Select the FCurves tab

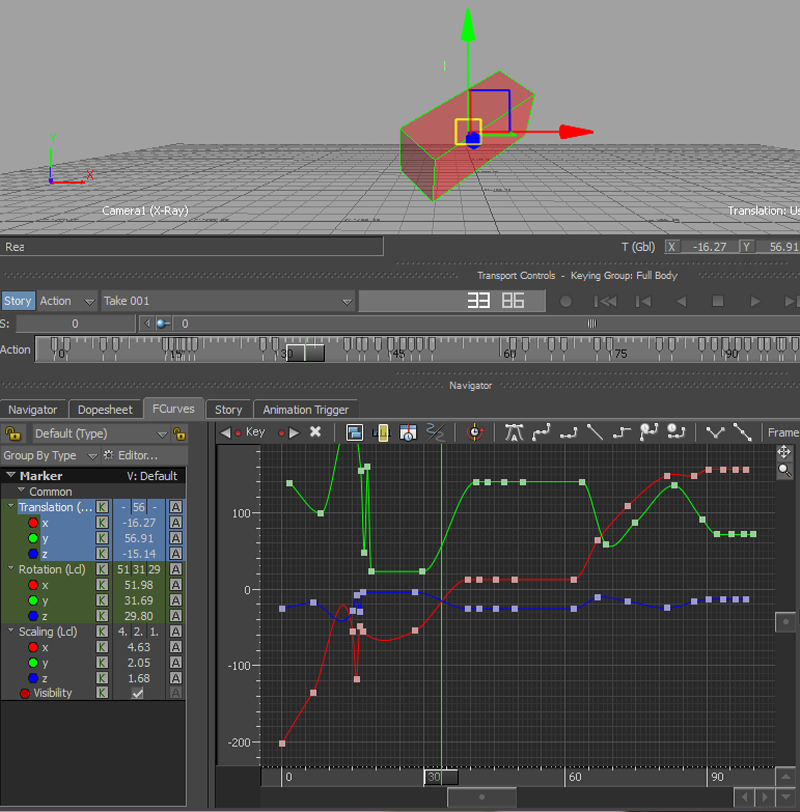click(x=173, y=409)
